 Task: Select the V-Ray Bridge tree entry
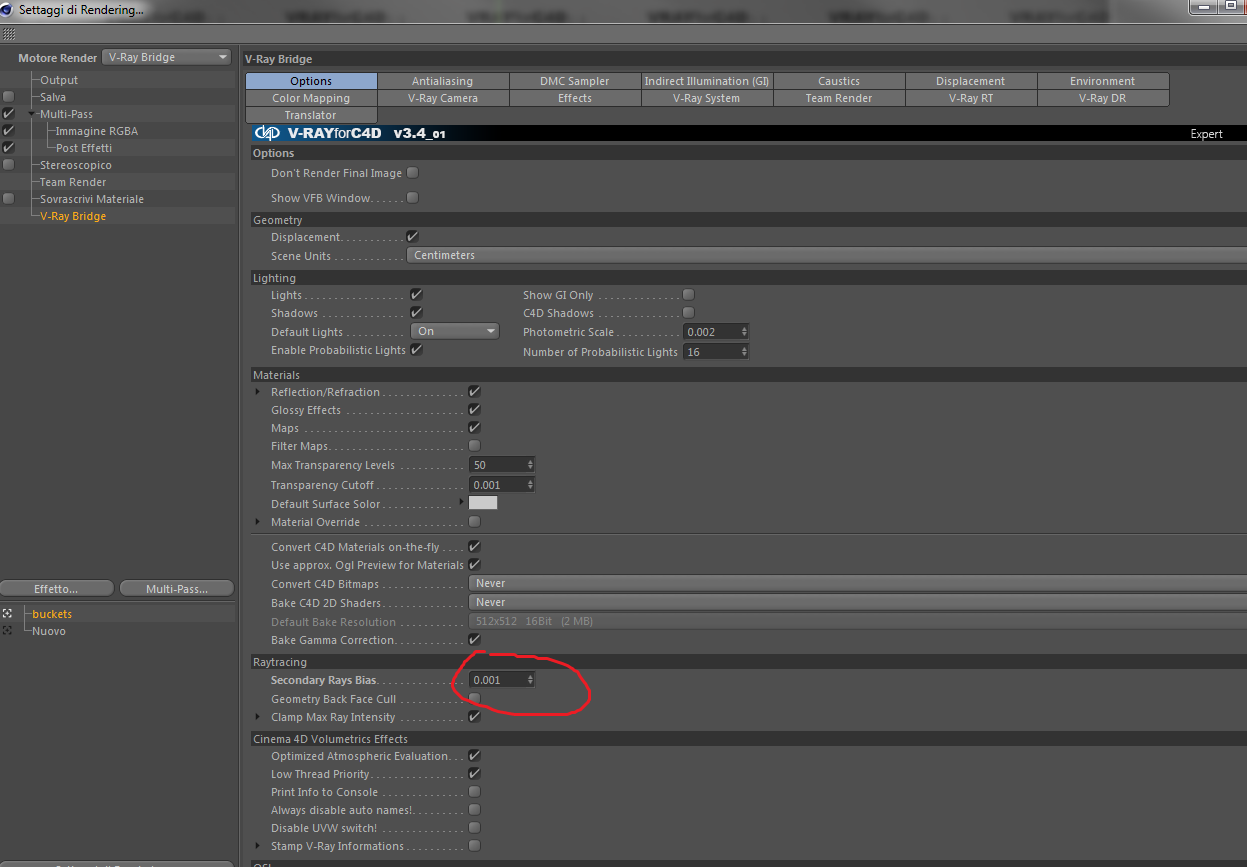point(73,216)
